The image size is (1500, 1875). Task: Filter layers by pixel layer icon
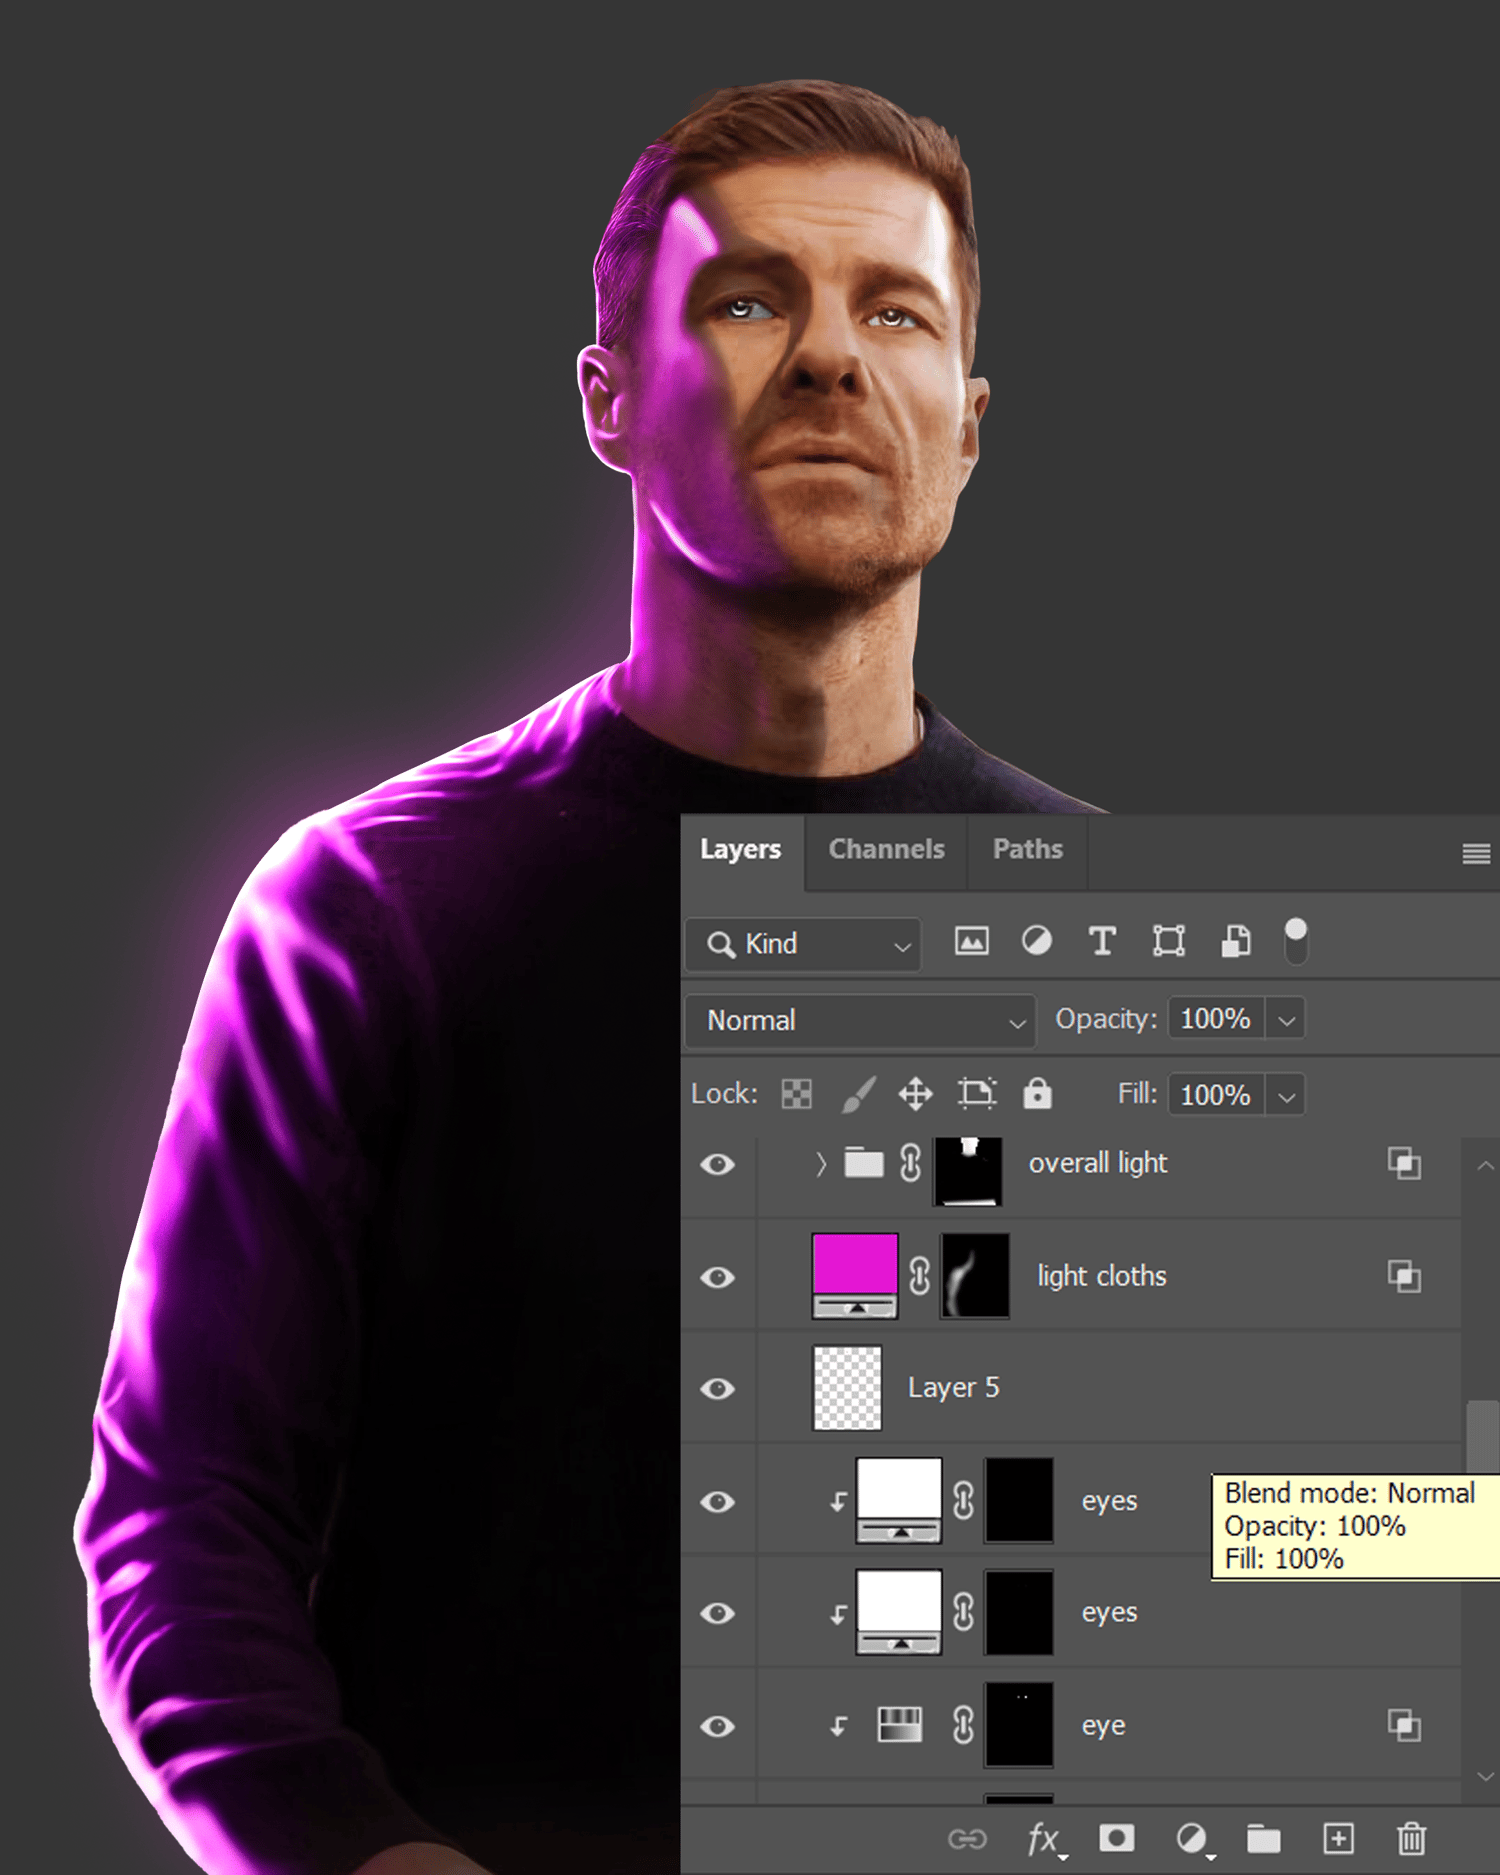coord(971,941)
